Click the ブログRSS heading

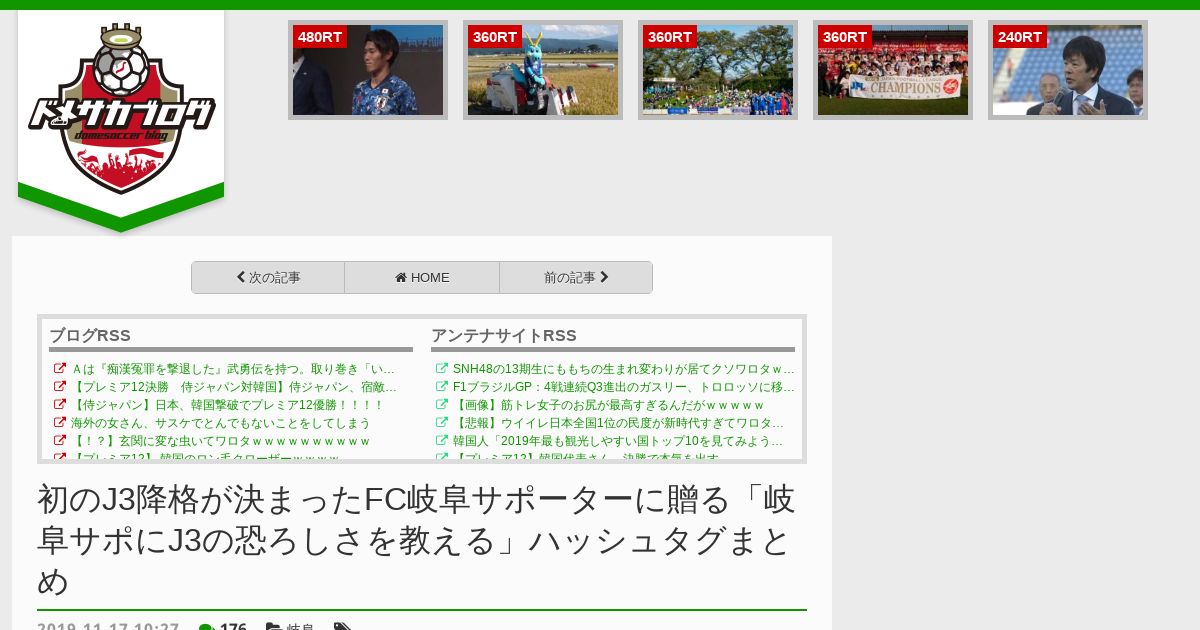(x=90, y=336)
